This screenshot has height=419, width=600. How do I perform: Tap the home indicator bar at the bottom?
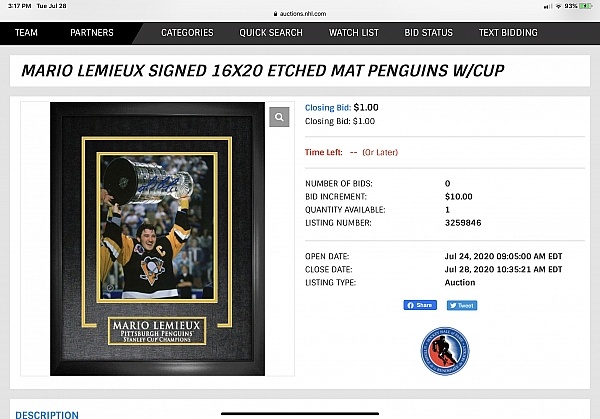pos(300,413)
